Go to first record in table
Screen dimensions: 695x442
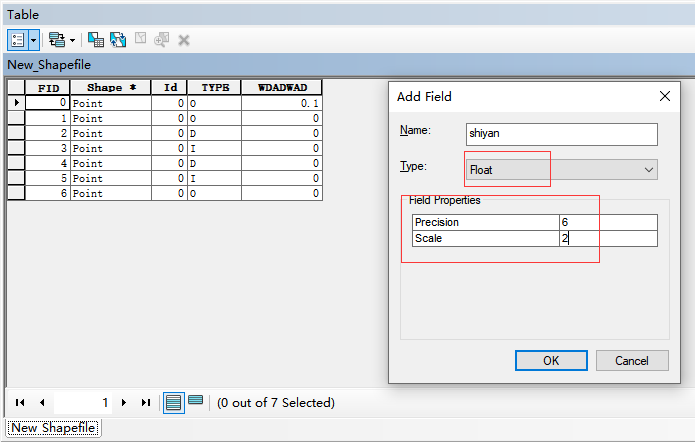pyautogui.click(x=20, y=403)
